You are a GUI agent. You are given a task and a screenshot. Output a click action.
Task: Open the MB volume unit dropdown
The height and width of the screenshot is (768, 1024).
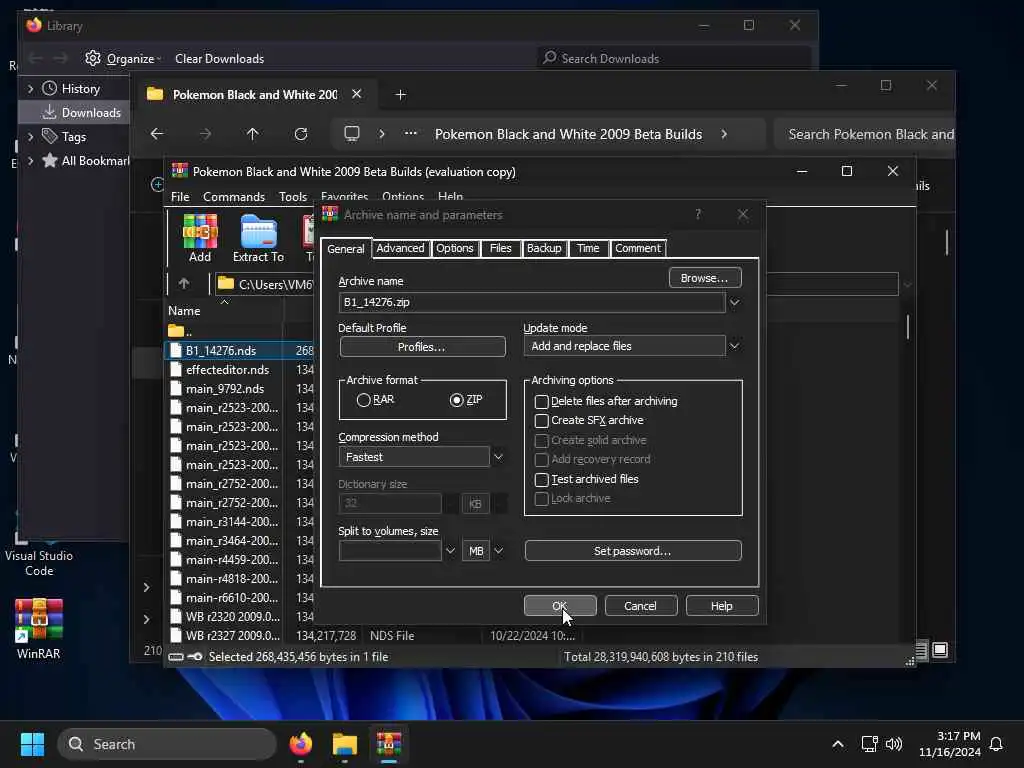(x=498, y=551)
